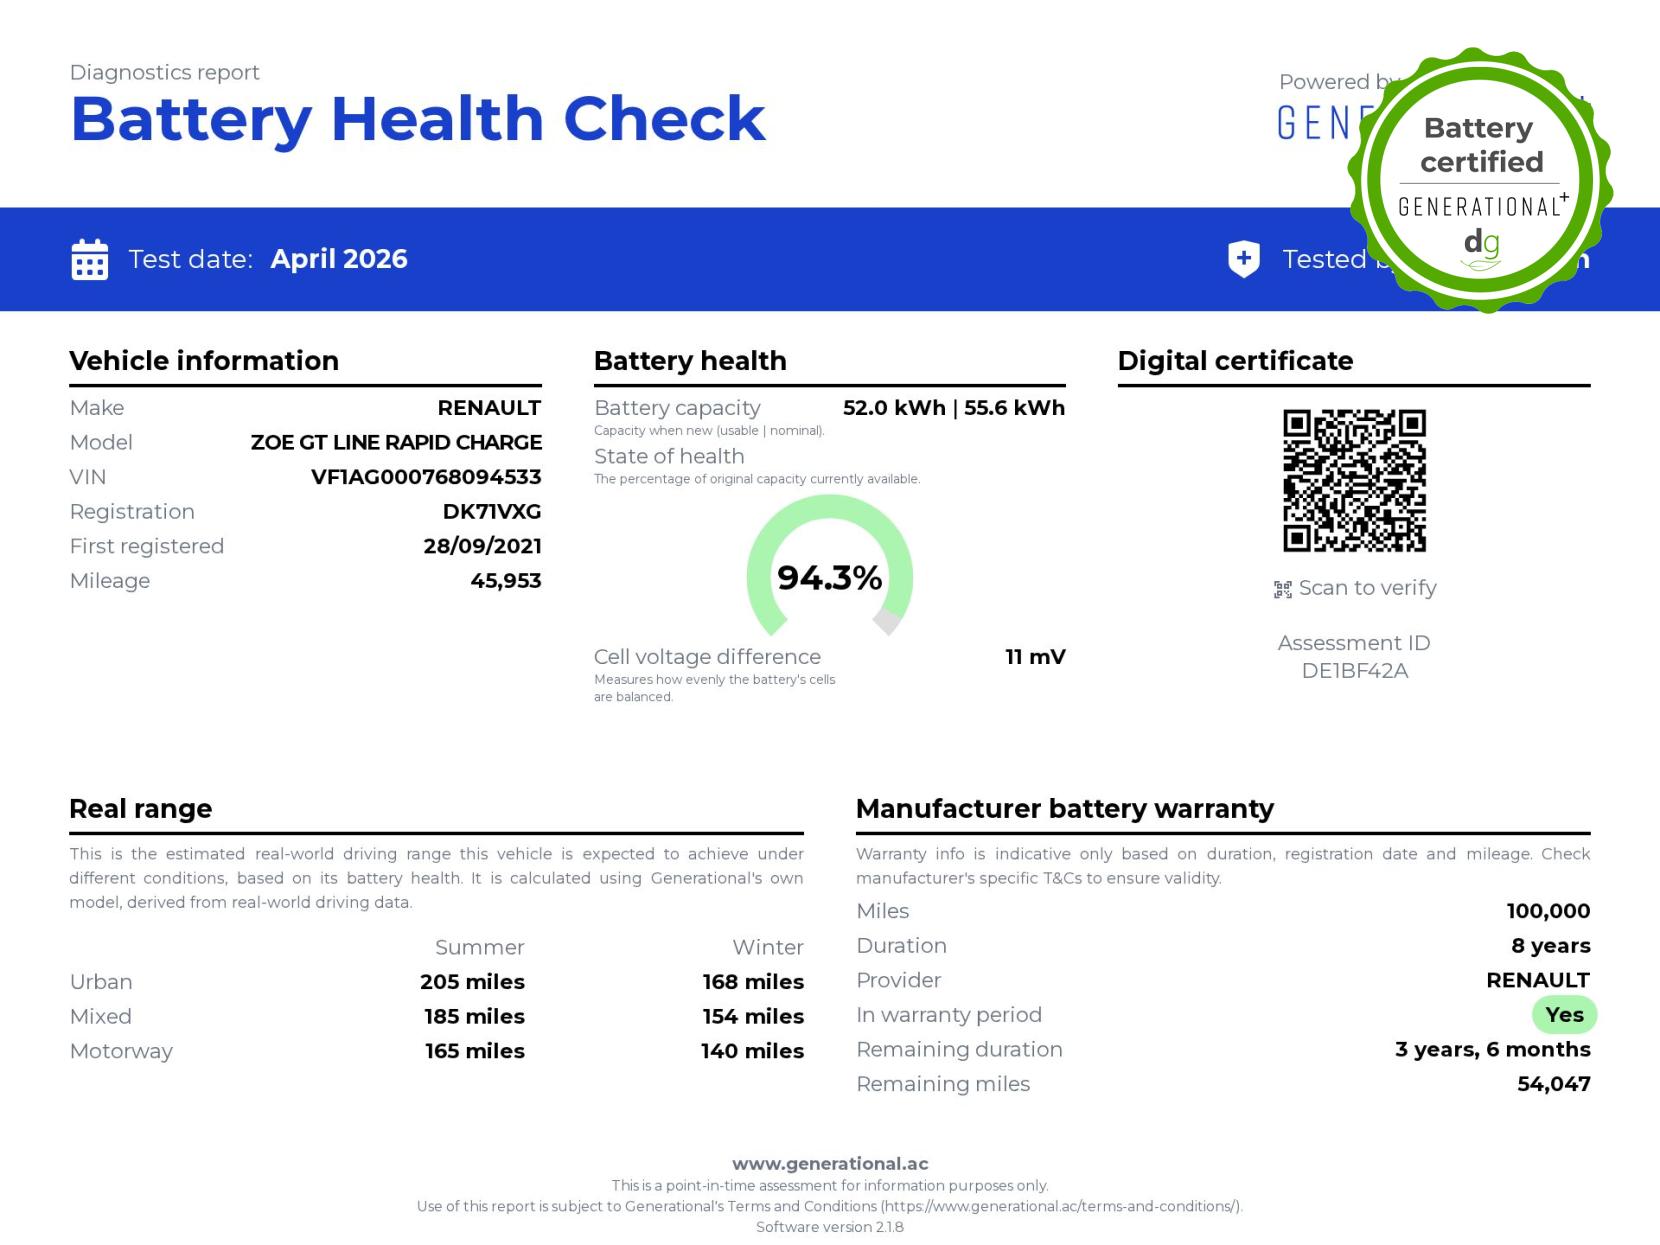Open the terms and conditions URL

coord(1060,1206)
